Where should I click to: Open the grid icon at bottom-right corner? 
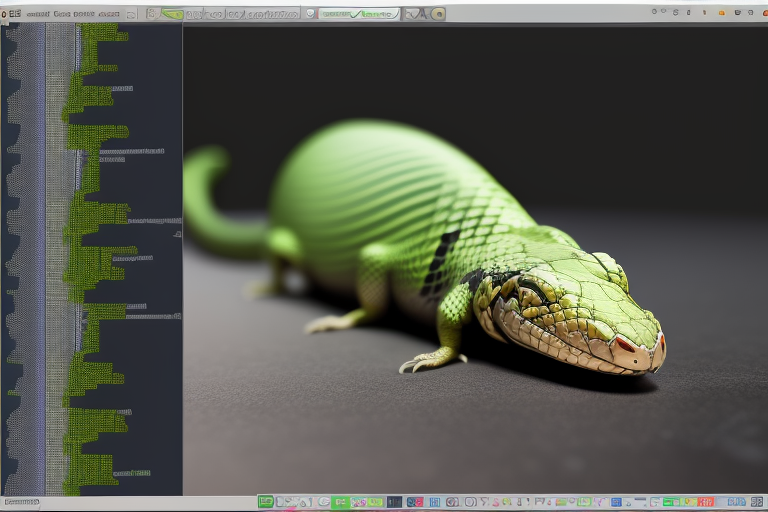coord(758,502)
